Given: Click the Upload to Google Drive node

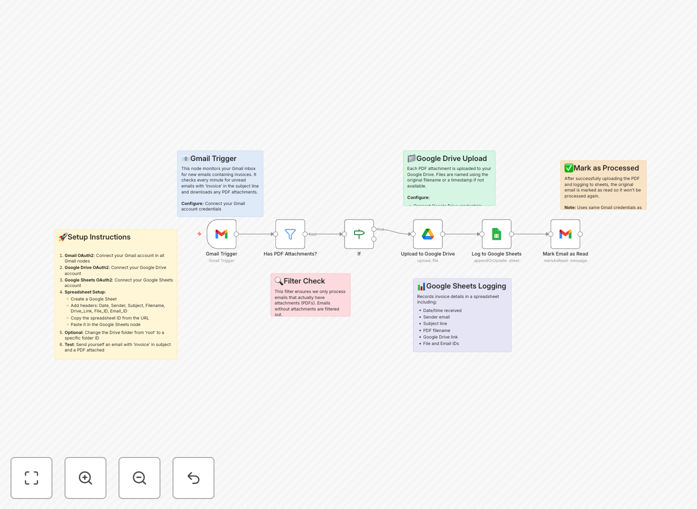Looking at the screenshot, I should click(x=428, y=234).
